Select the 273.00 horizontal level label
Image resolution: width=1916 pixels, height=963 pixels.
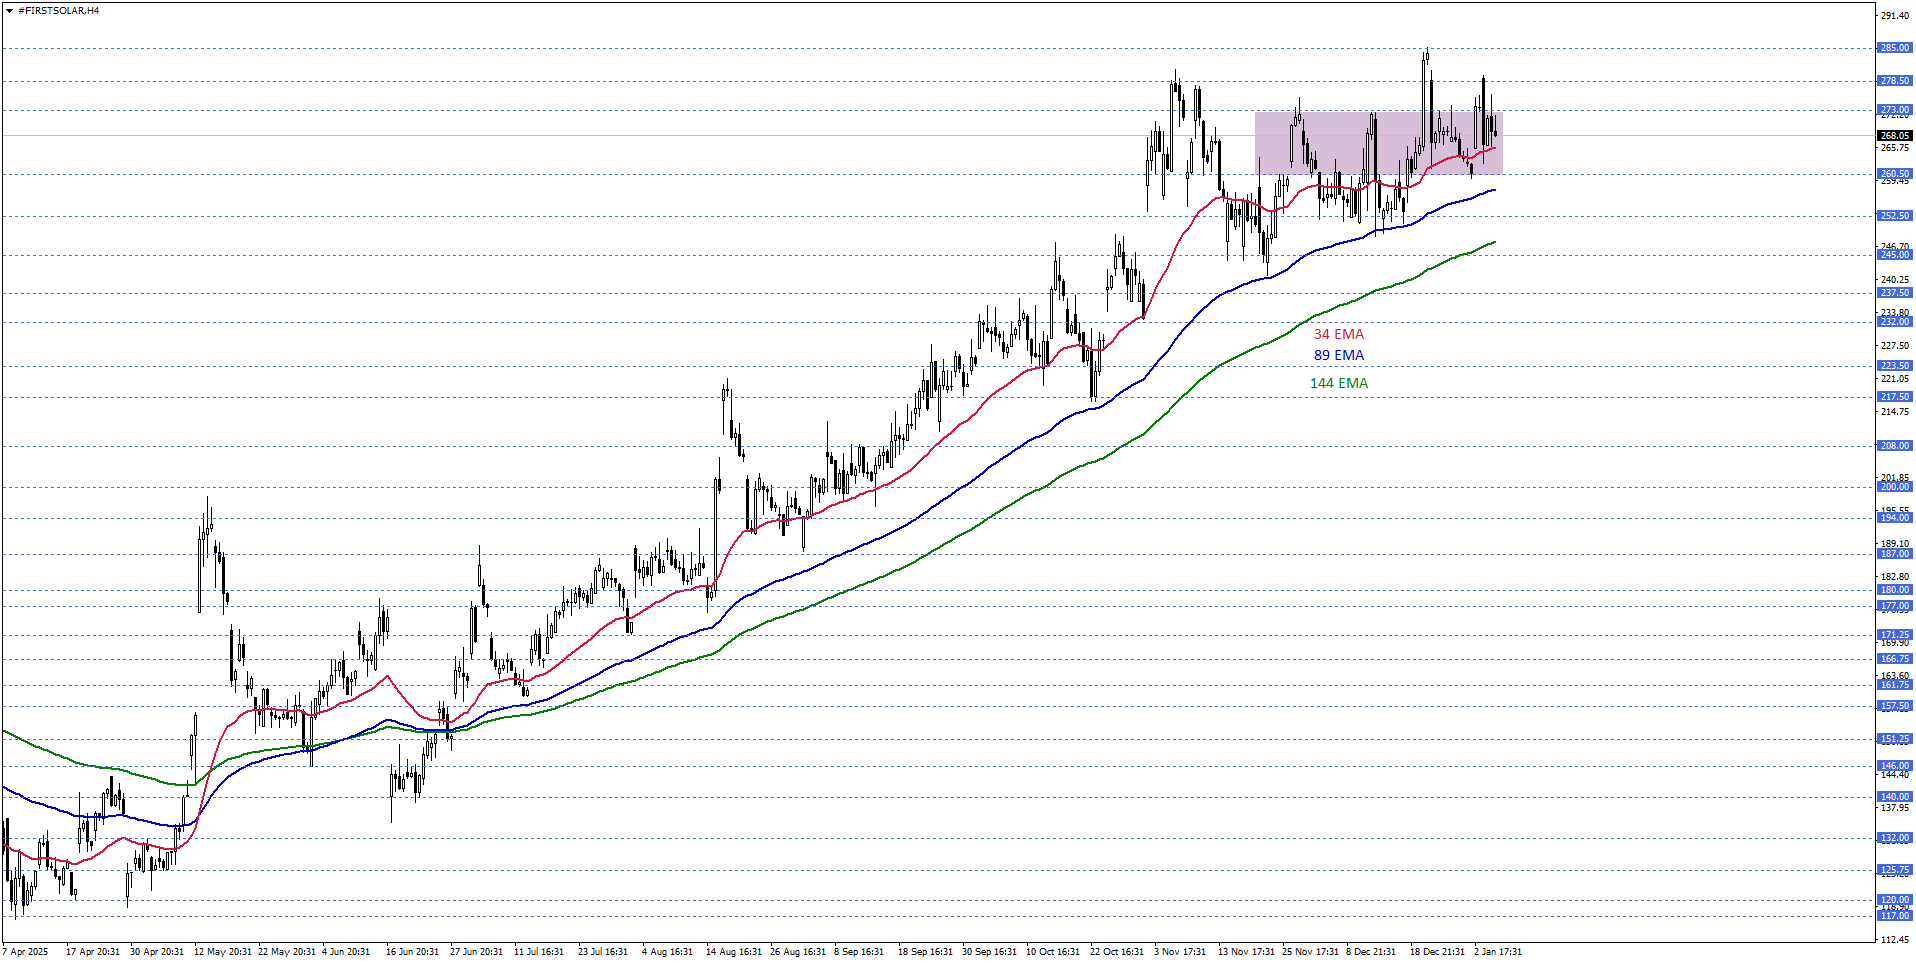[1895, 110]
